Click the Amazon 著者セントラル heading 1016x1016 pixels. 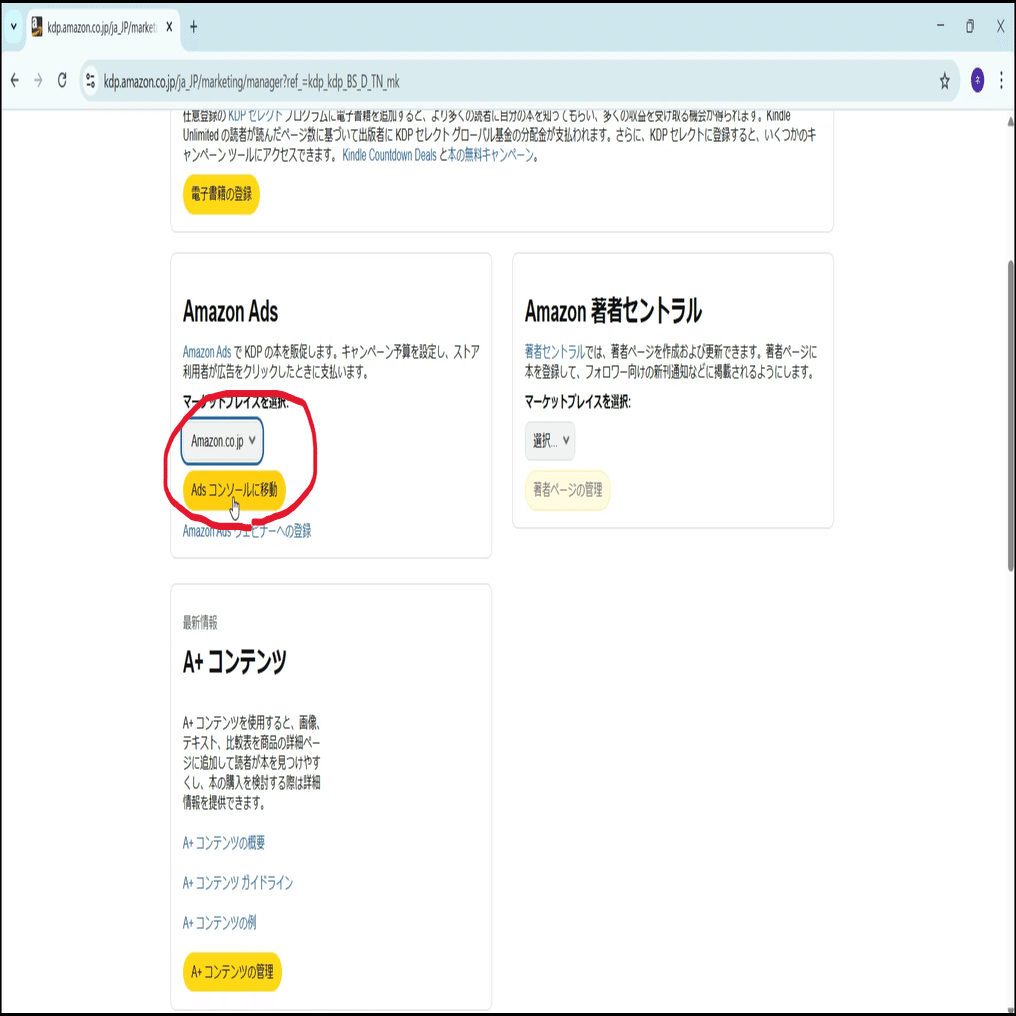pyautogui.click(x=613, y=311)
